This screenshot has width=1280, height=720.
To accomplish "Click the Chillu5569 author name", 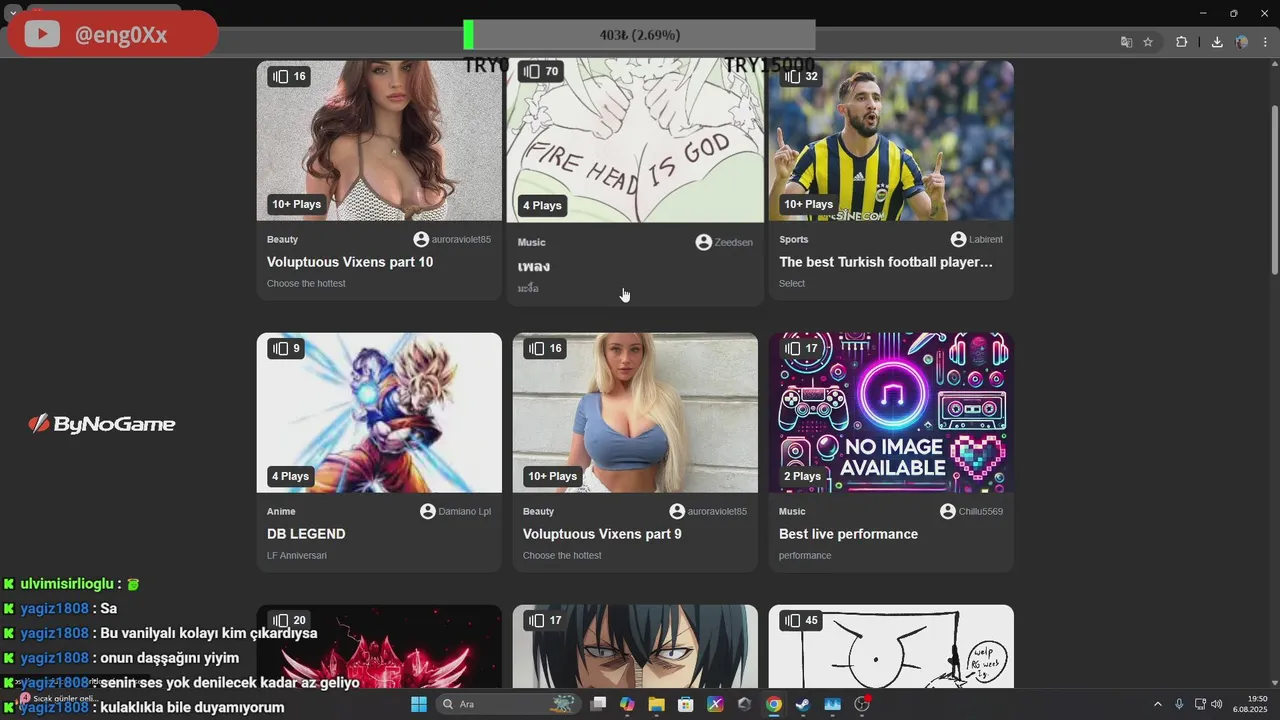I will point(981,512).
